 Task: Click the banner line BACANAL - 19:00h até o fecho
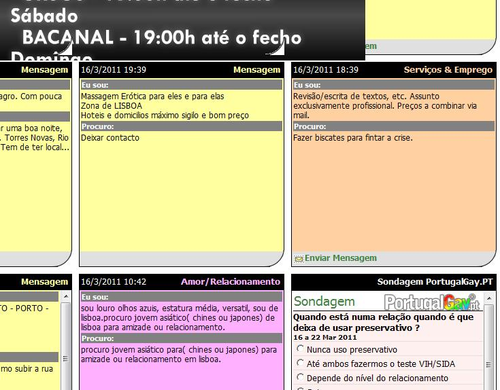[162, 37]
